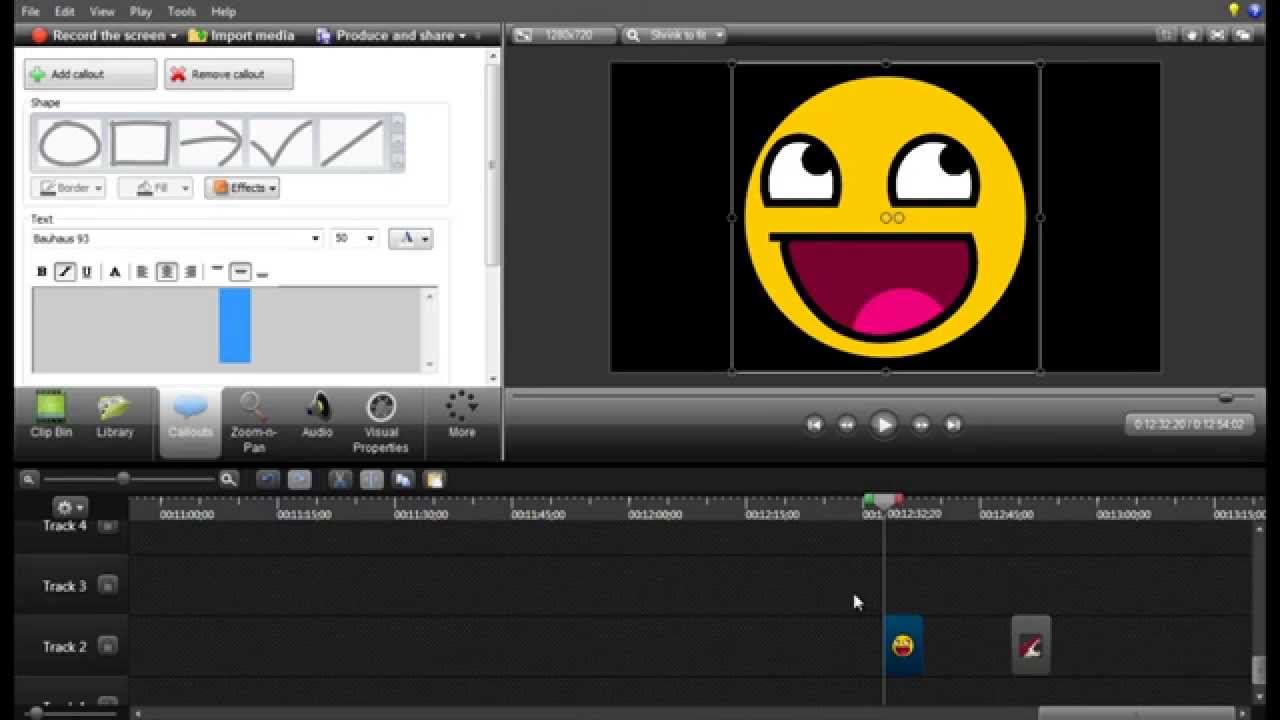
Task: Open the More tools tab
Action: [x=461, y=416]
